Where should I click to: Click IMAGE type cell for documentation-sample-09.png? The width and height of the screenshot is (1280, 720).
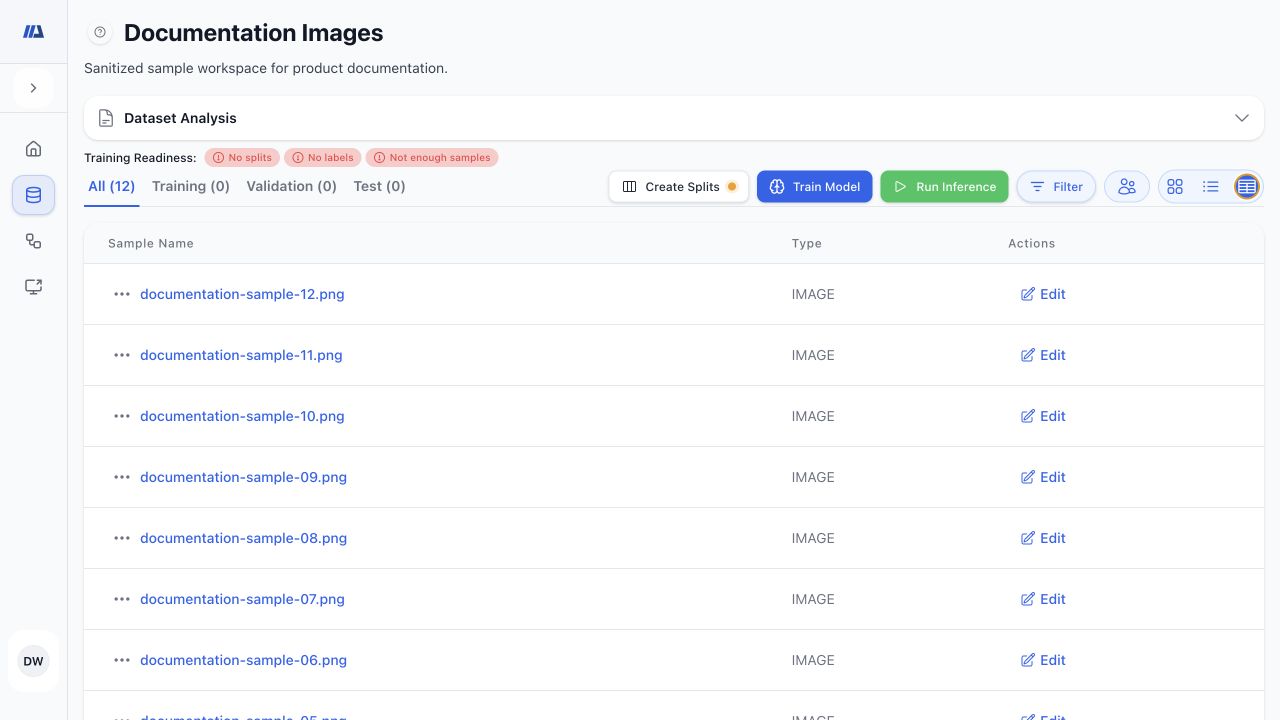[x=813, y=477]
